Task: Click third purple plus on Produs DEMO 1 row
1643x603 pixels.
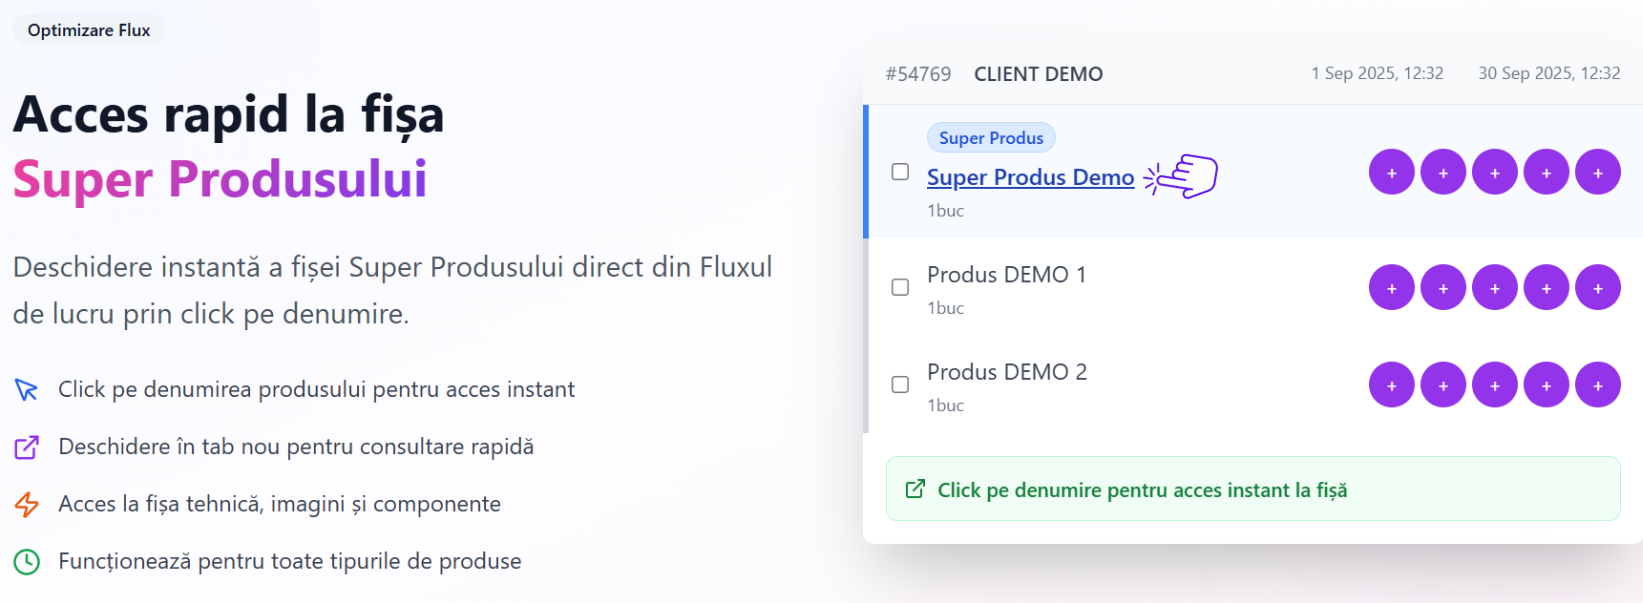Action: [1495, 287]
